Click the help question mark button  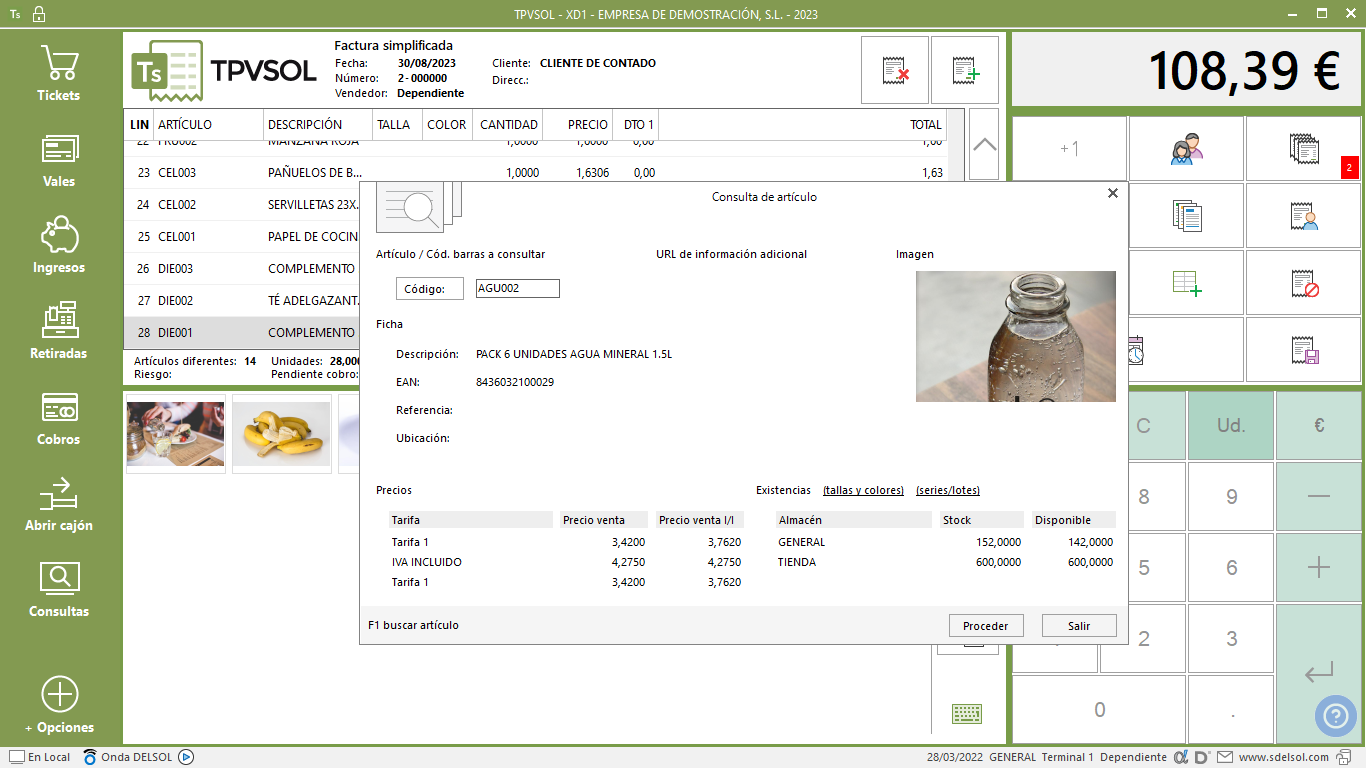[1336, 715]
